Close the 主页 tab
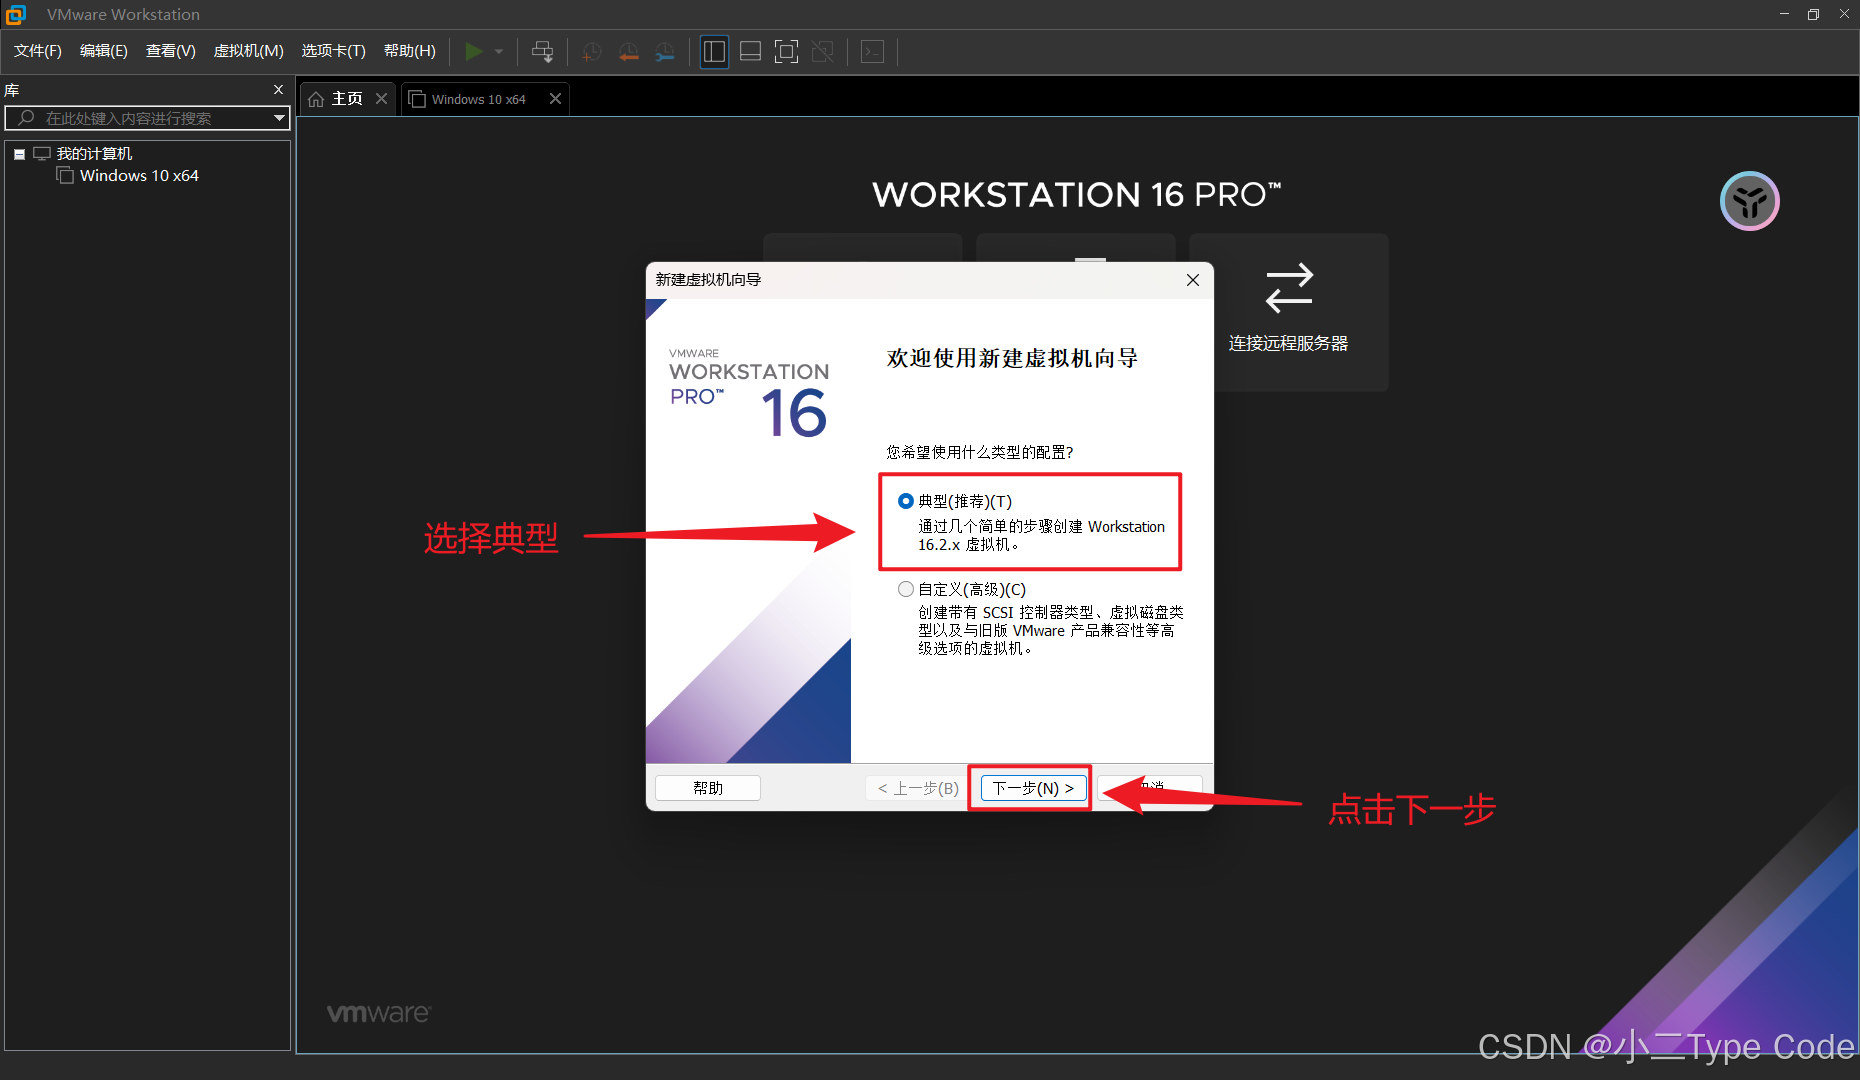This screenshot has height=1080, width=1860. 381,98
